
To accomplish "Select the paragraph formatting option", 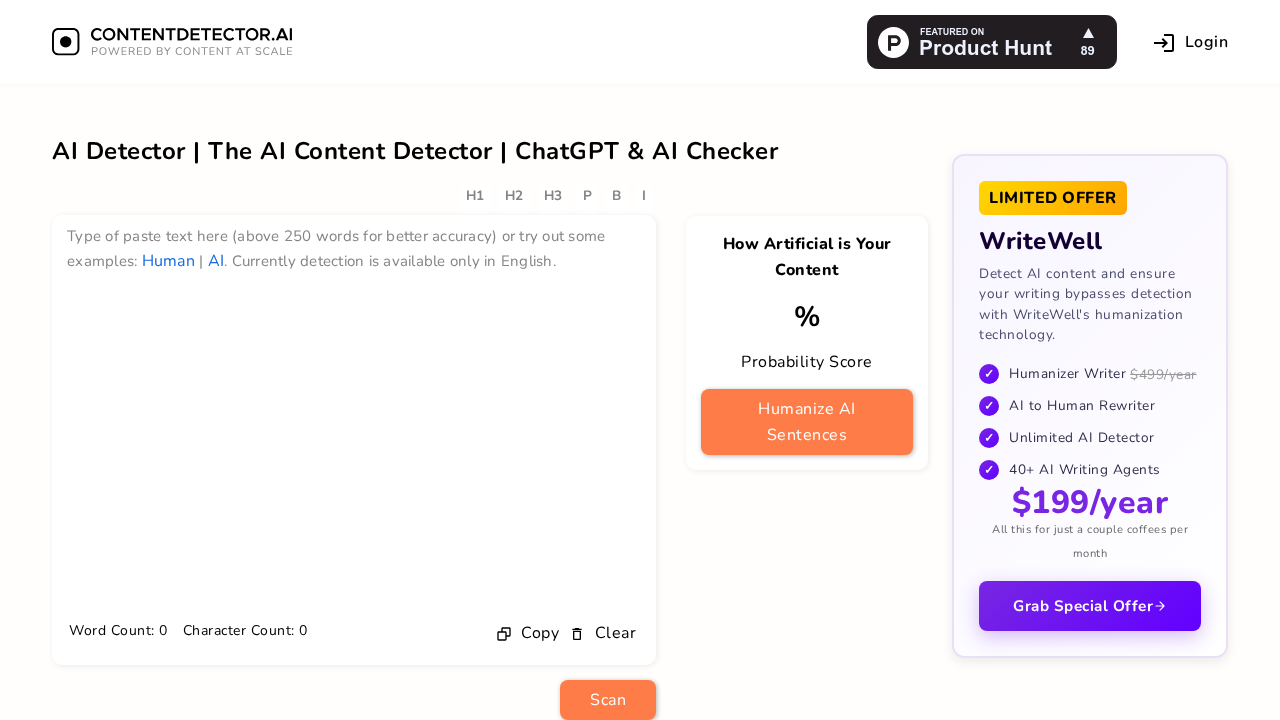I will point(587,195).
